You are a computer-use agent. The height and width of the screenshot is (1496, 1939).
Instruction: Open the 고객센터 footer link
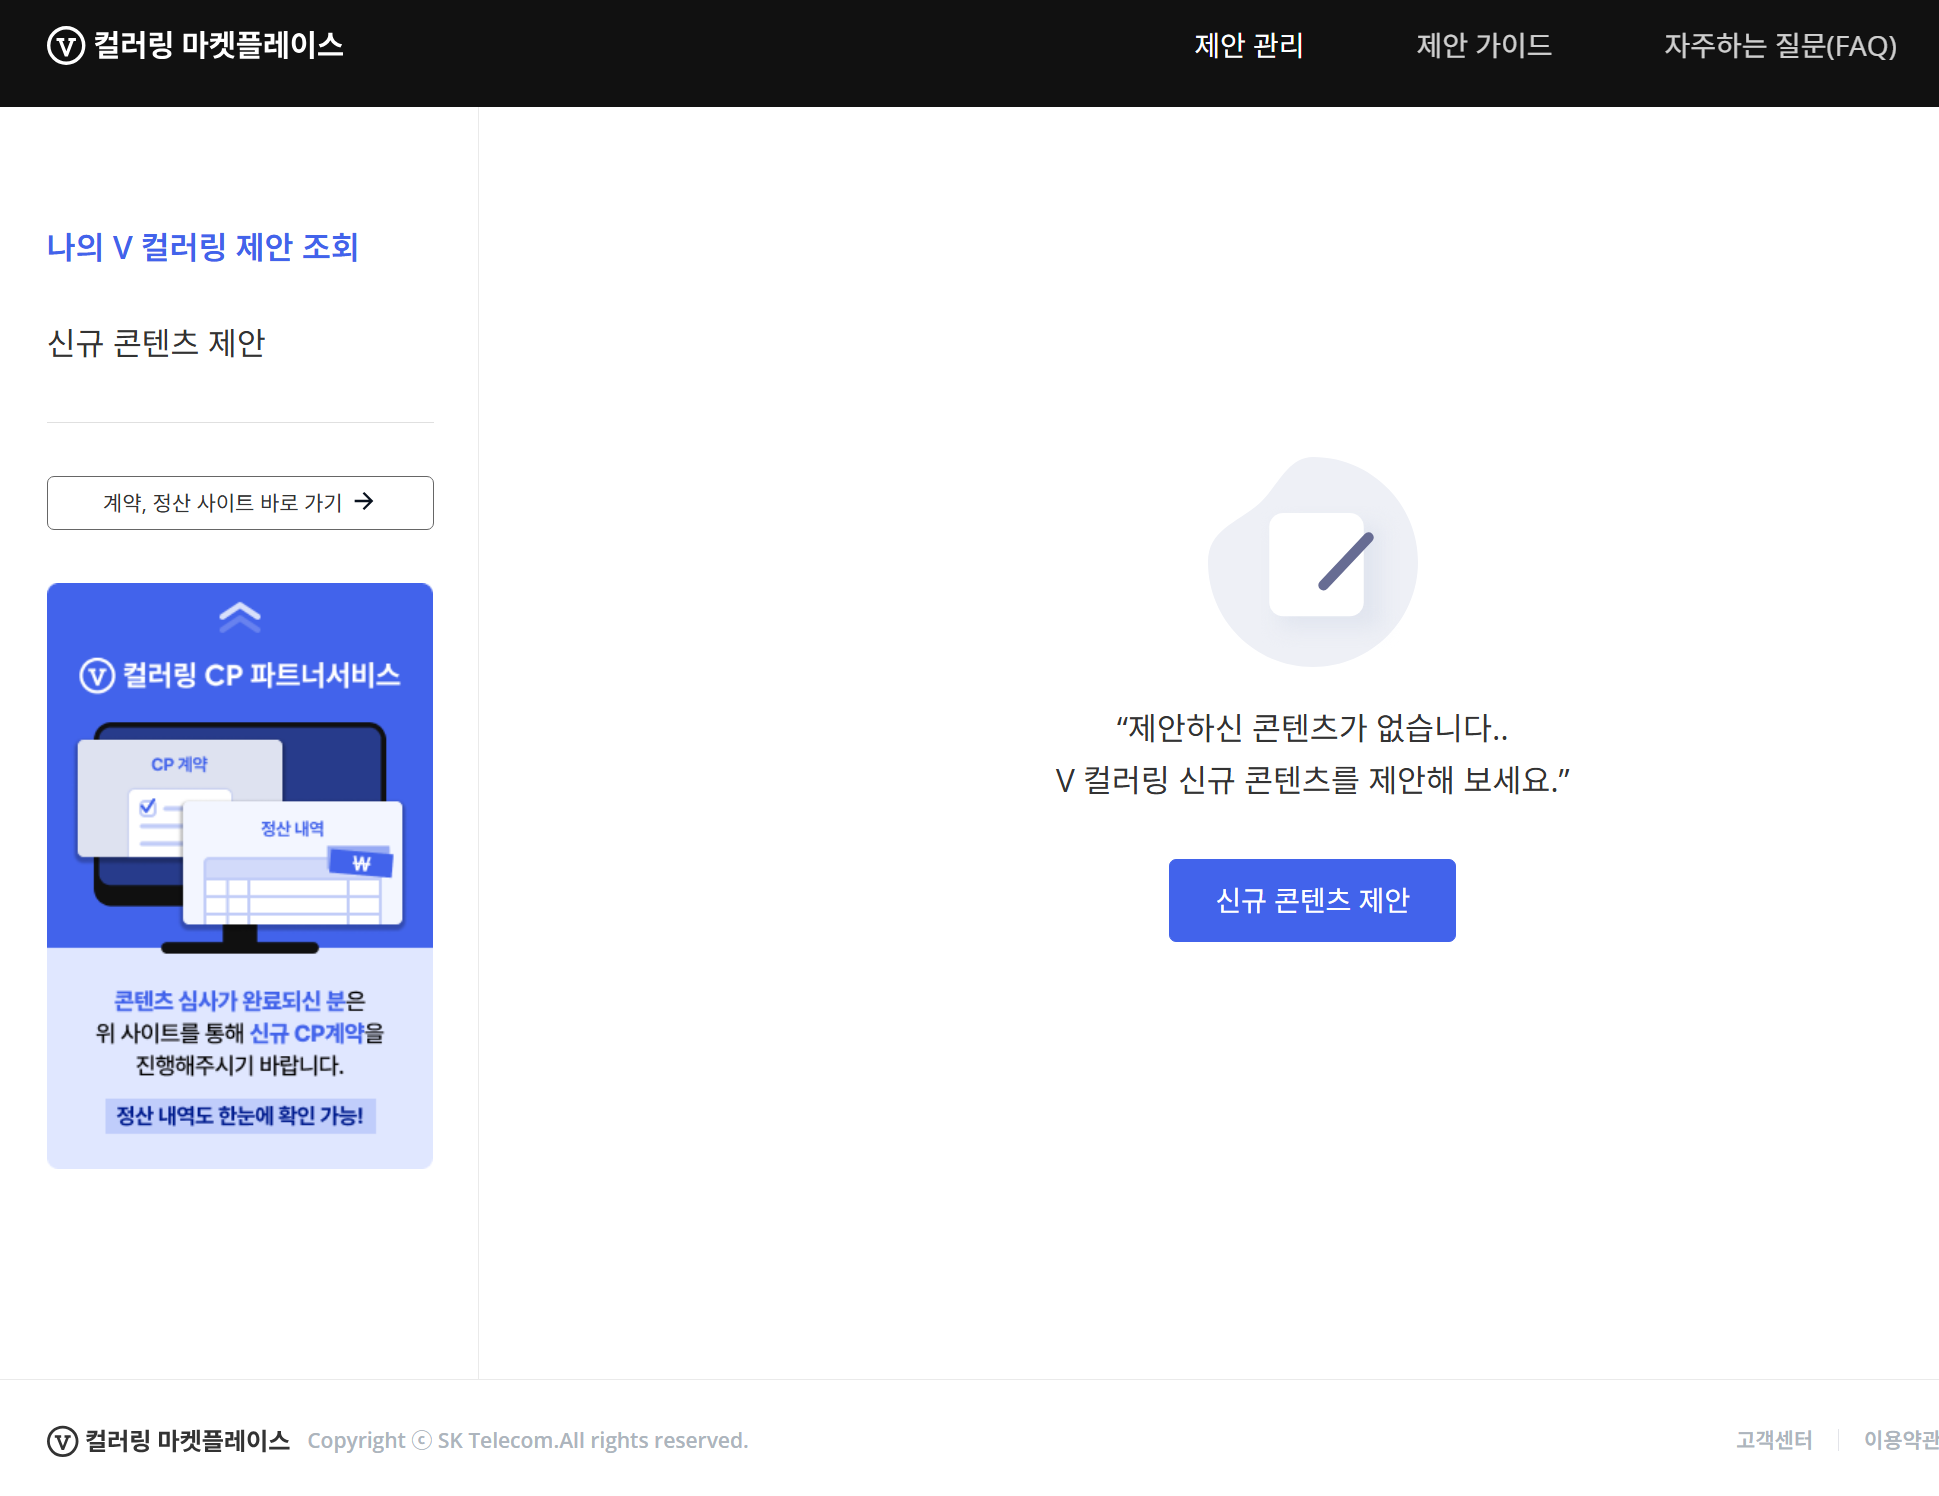(x=1774, y=1440)
